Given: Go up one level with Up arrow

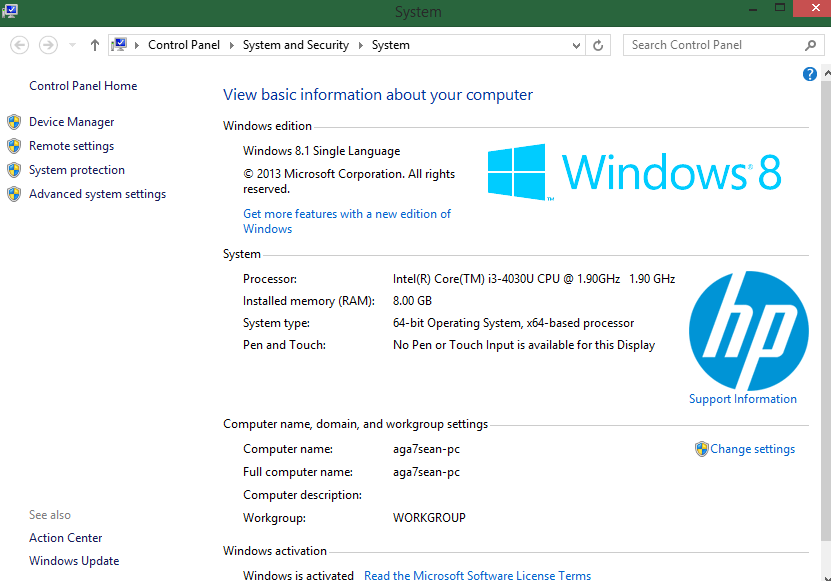Looking at the screenshot, I should (95, 45).
